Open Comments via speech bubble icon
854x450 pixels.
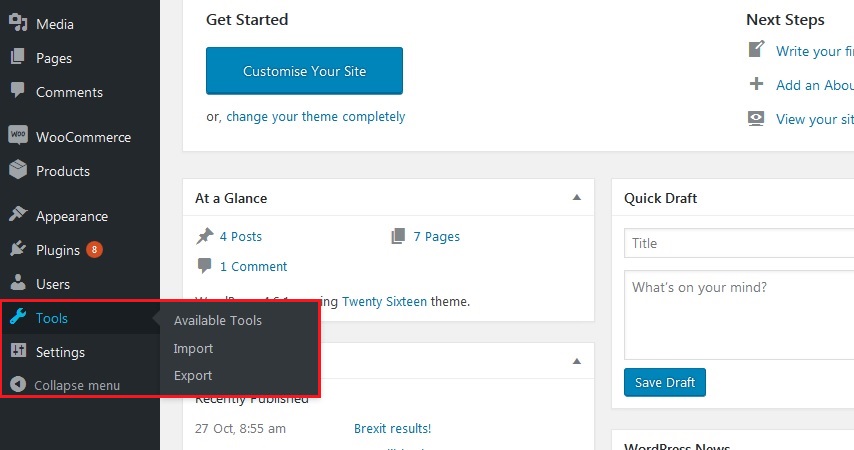(18, 90)
